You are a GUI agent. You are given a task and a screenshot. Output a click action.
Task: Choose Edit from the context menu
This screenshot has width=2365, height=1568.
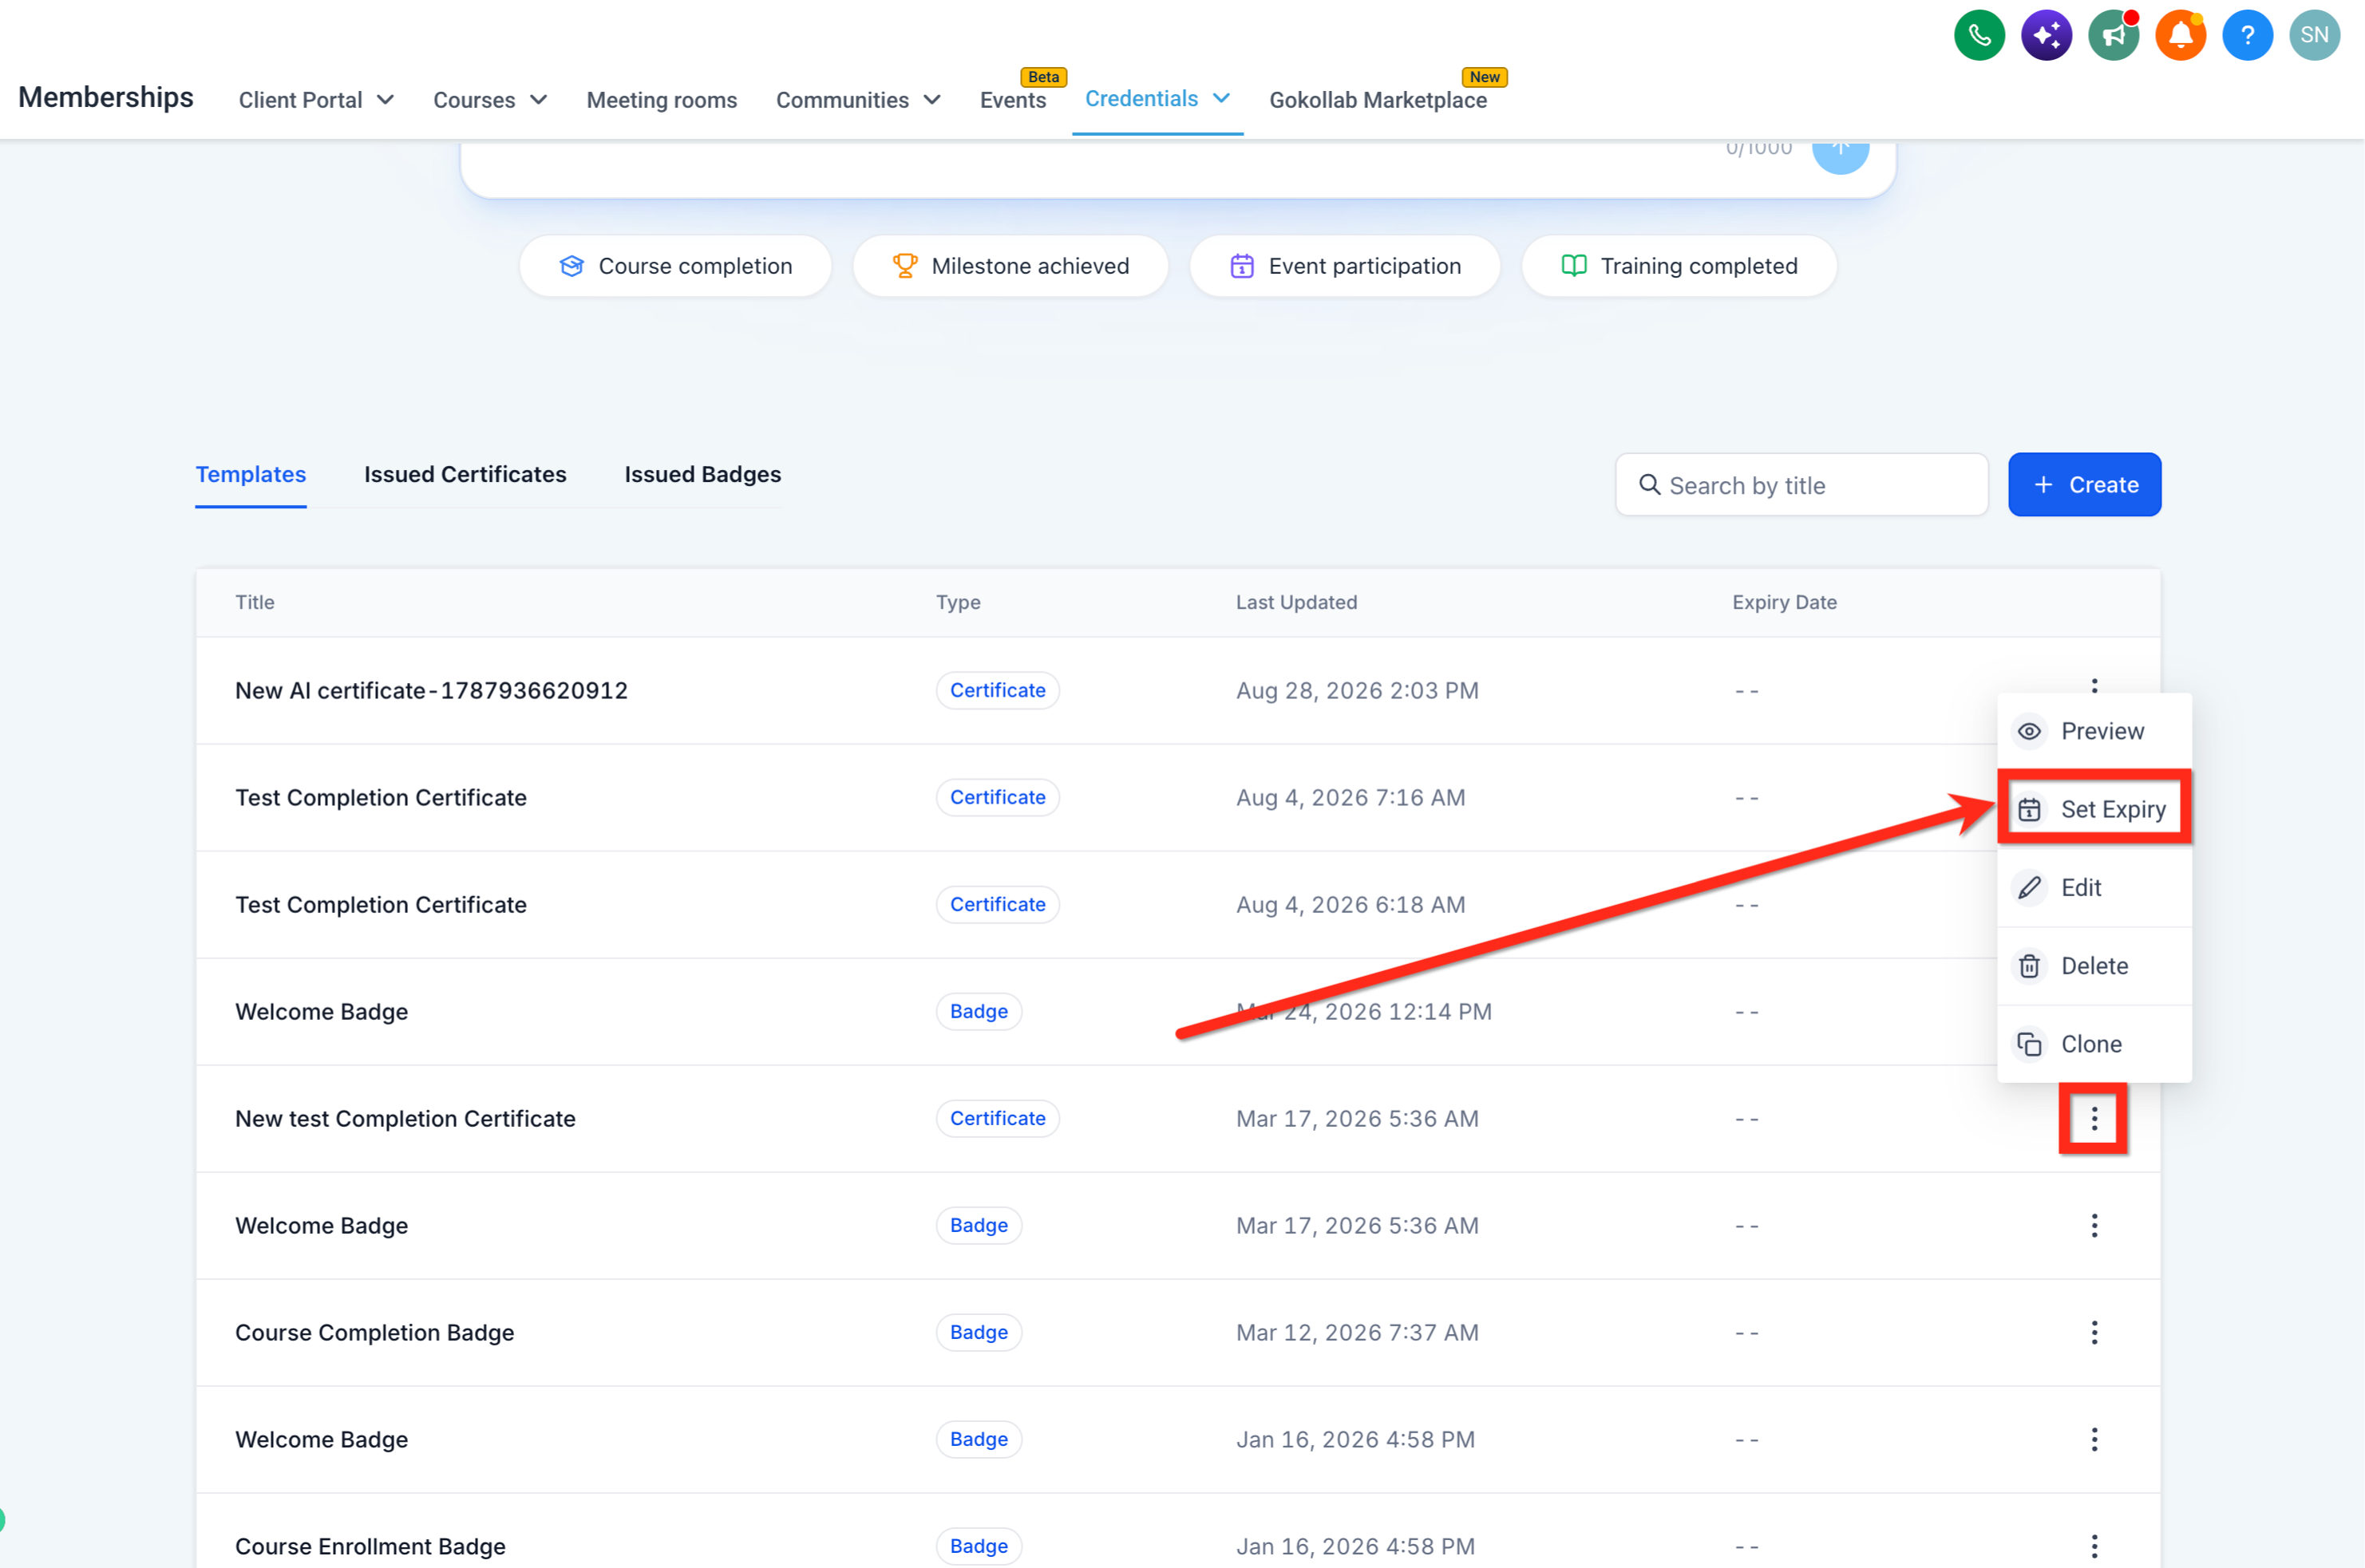[x=2094, y=888]
